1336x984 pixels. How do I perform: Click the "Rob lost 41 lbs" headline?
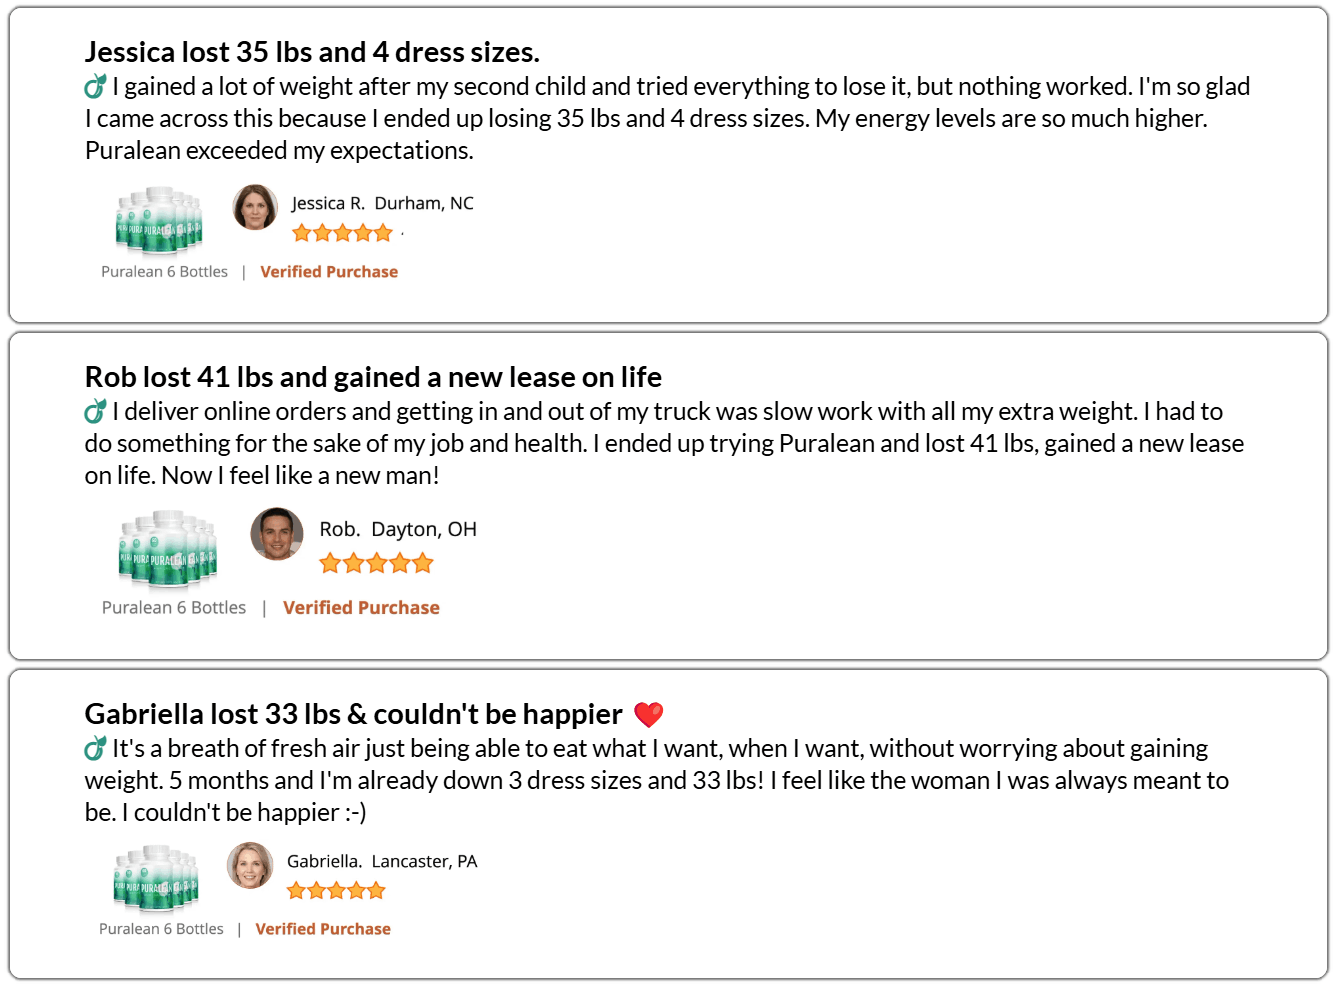373,377
